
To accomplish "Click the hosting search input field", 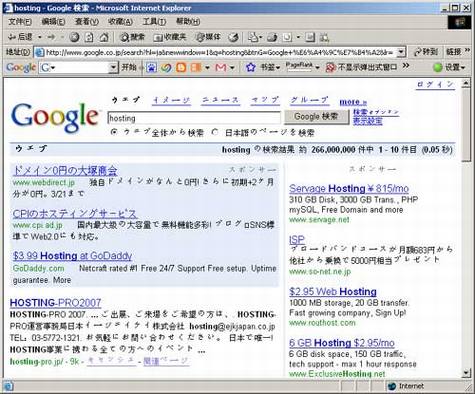I will click(194, 118).
